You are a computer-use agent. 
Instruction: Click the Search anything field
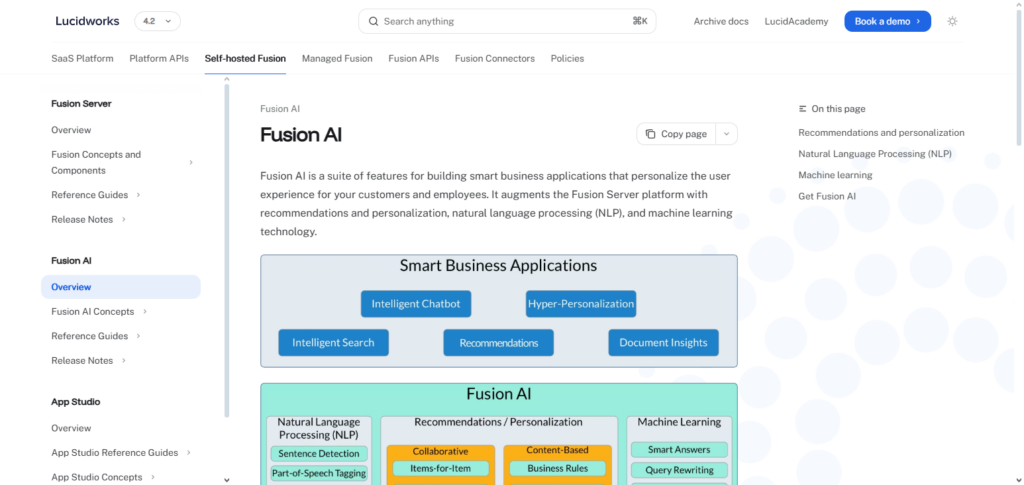(507, 21)
